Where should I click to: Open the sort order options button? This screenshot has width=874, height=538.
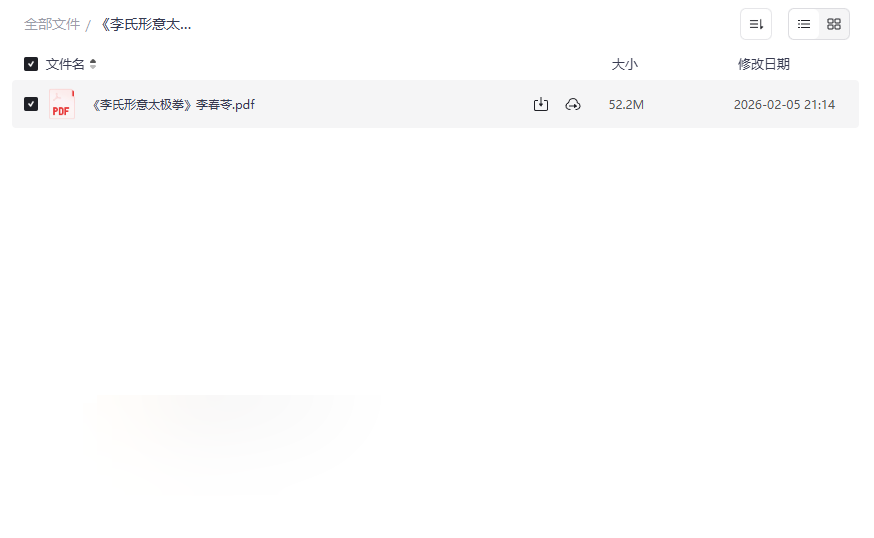[756, 24]
